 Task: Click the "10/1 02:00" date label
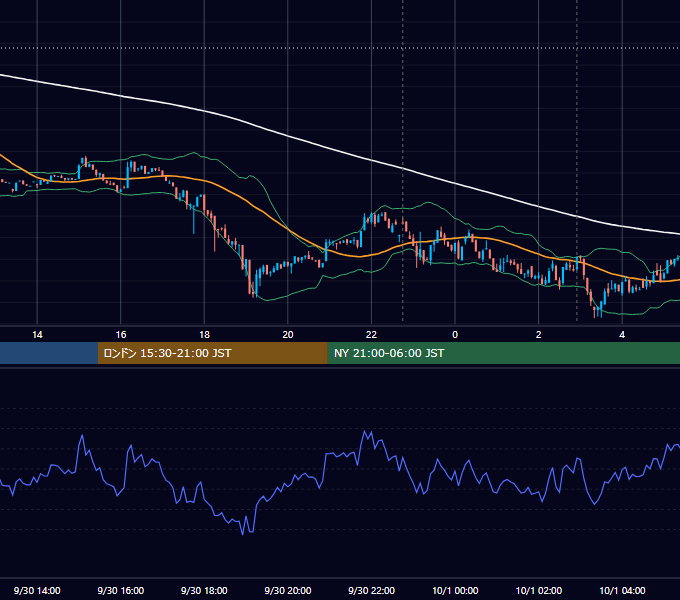point(539,590)
